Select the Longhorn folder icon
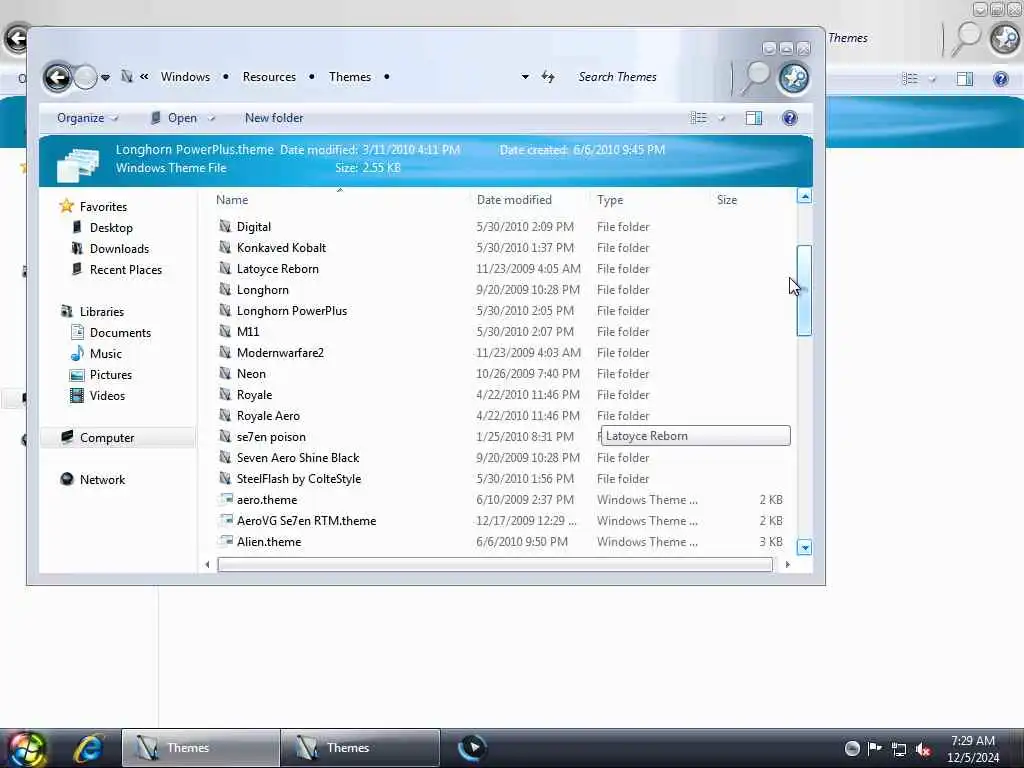The image size is (1024, 768). click(225, 289)
